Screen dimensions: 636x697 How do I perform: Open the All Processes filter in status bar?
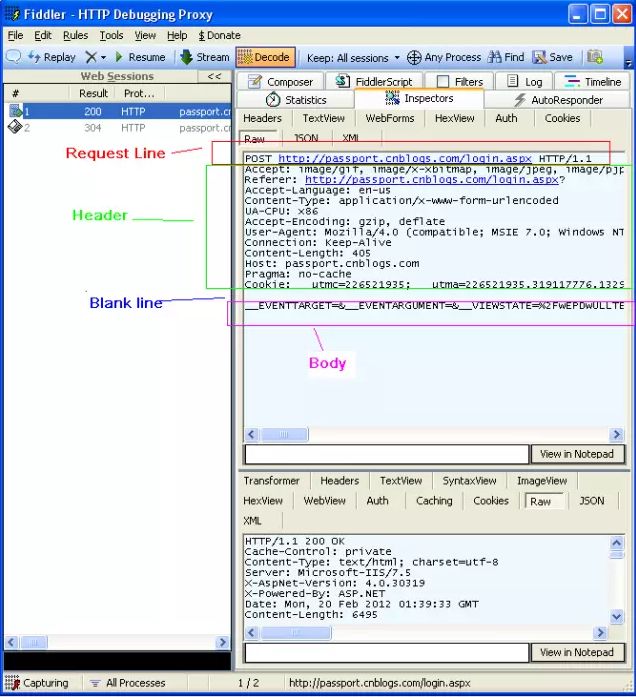click(128, 683)
